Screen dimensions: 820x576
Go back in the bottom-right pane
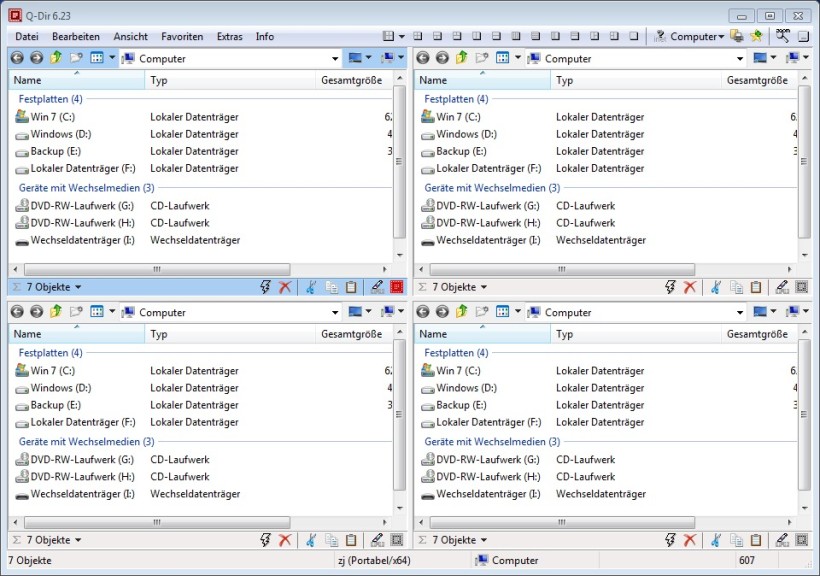423,312
